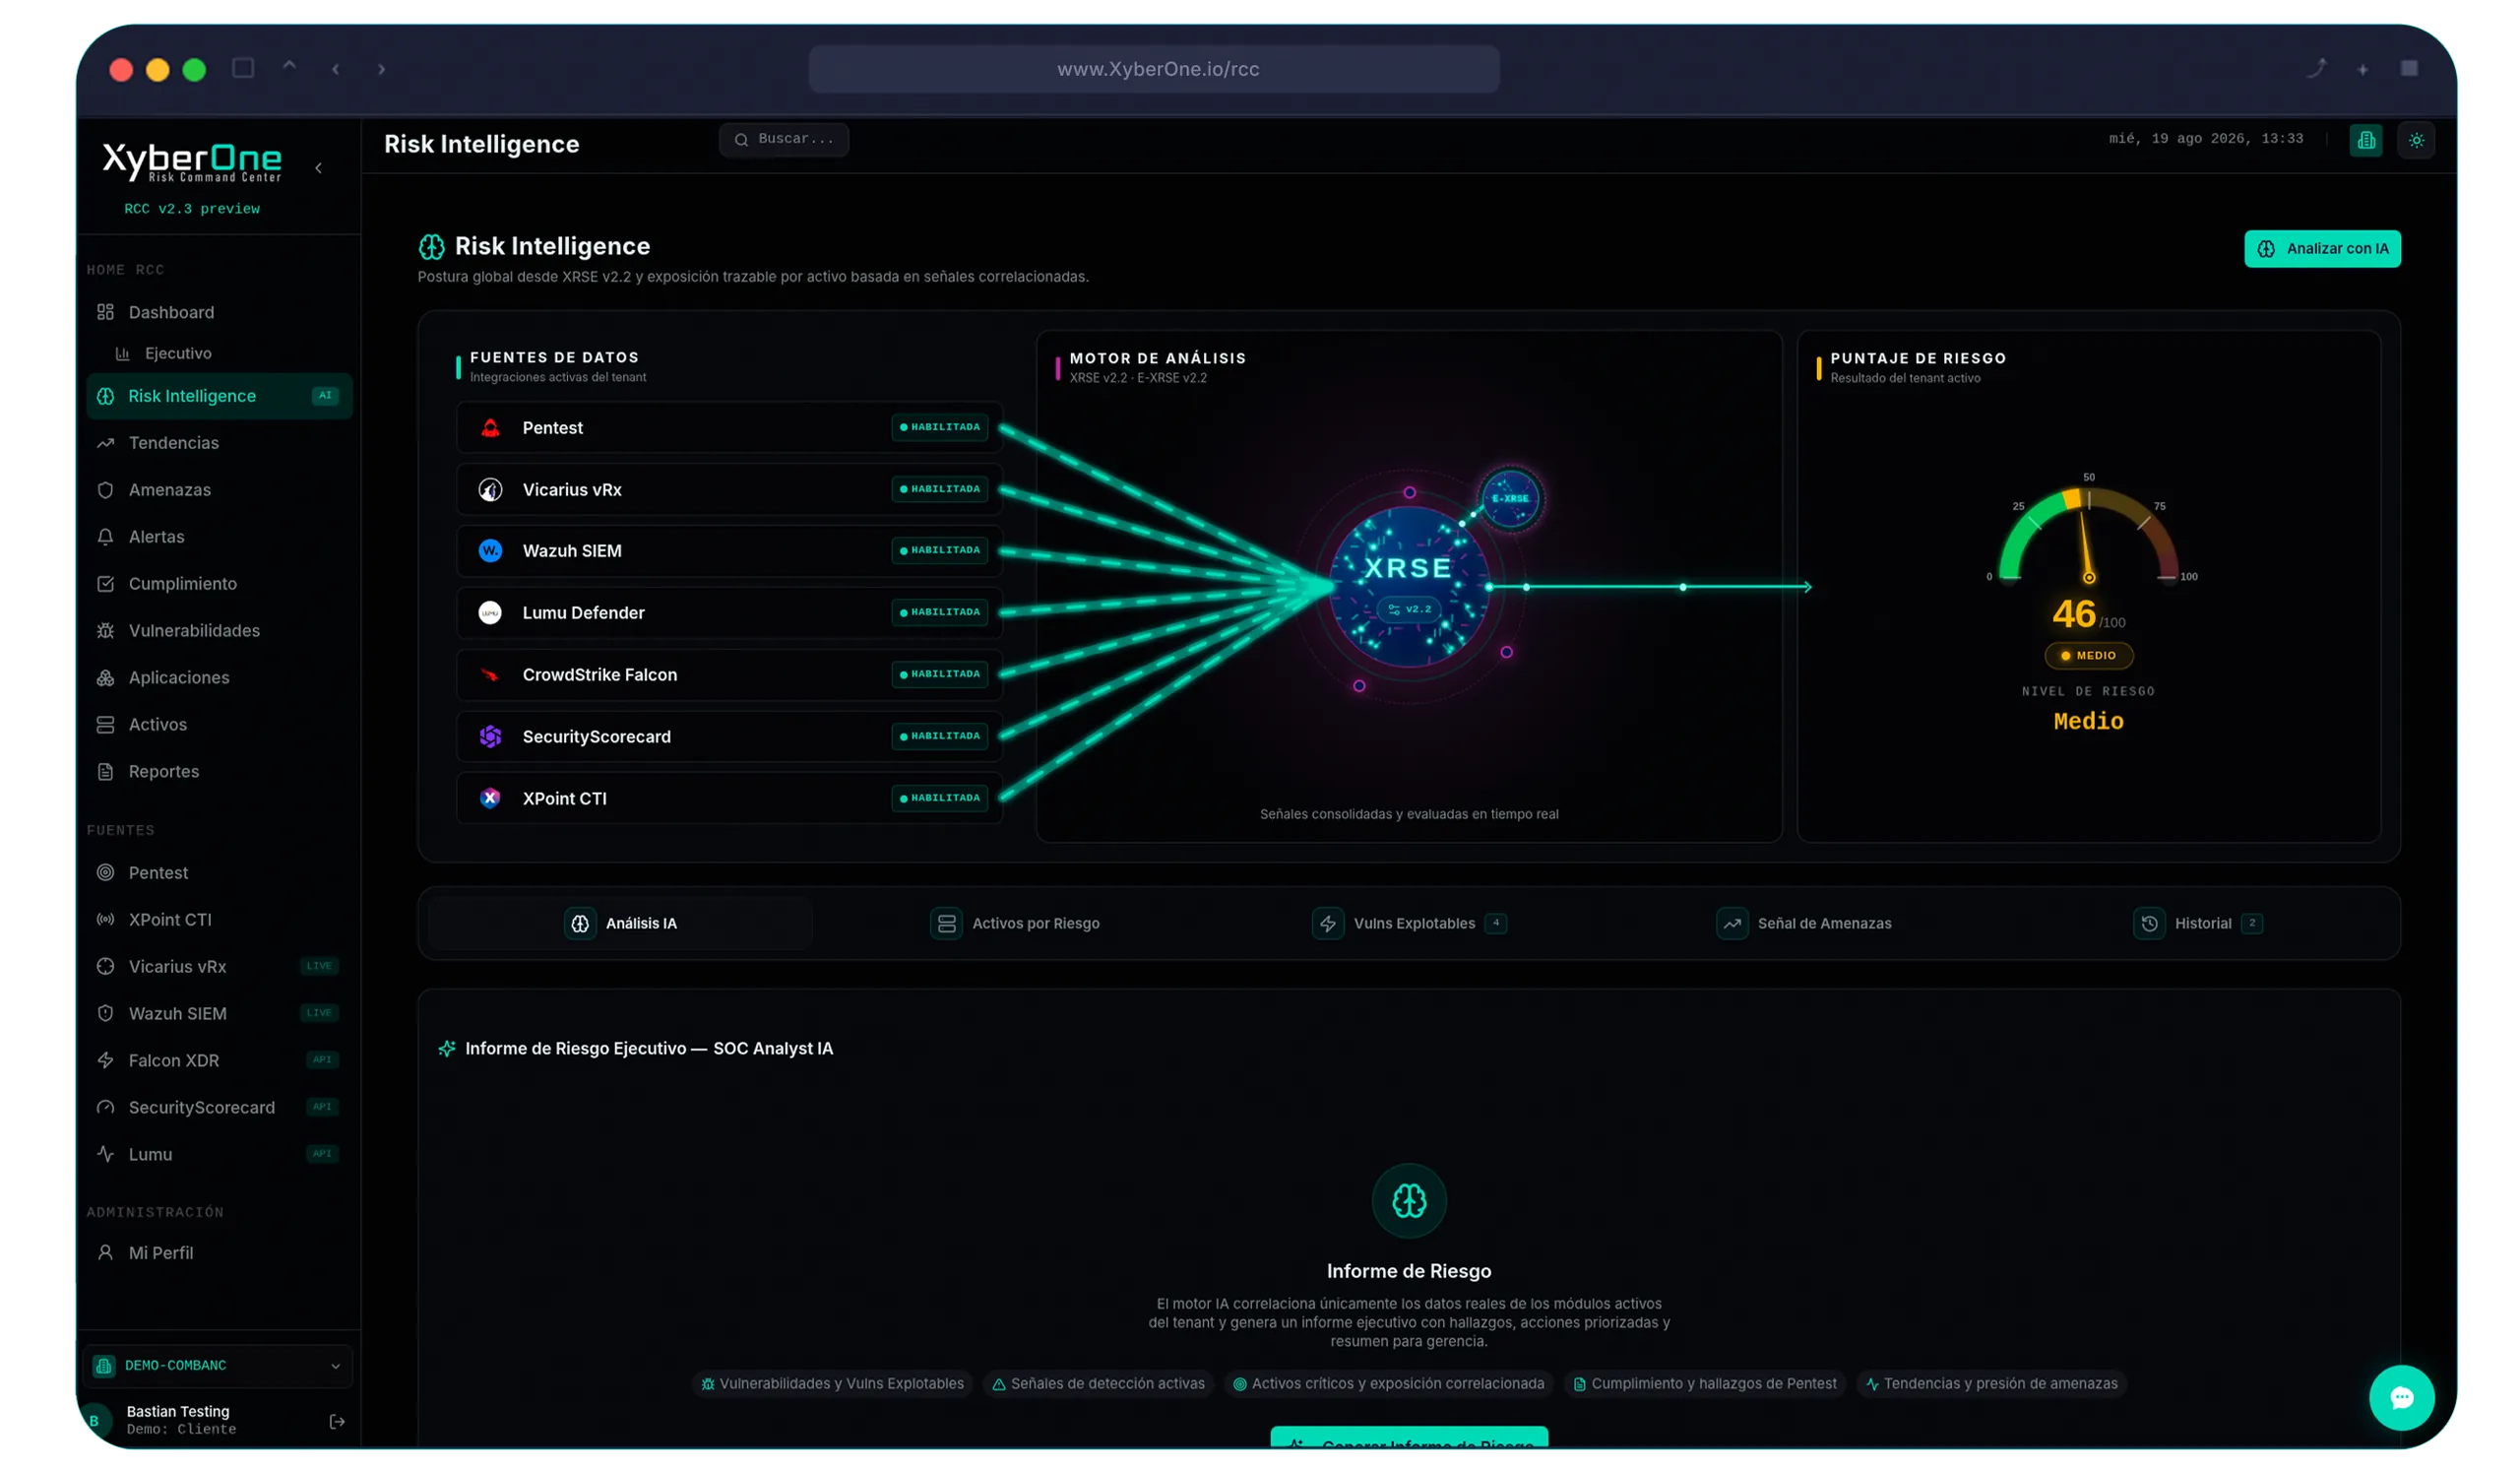
Task: Click the Habilitada badge on the Pentest row
Action: 940,427
